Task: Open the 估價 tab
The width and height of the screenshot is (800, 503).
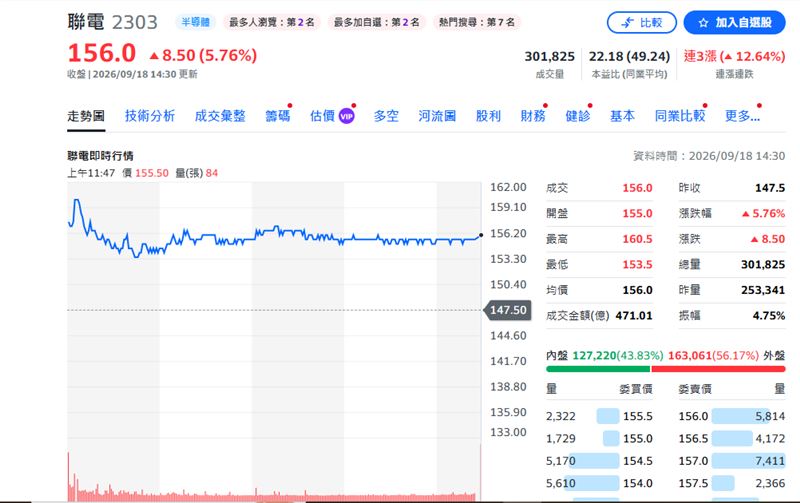Action: 322,116
